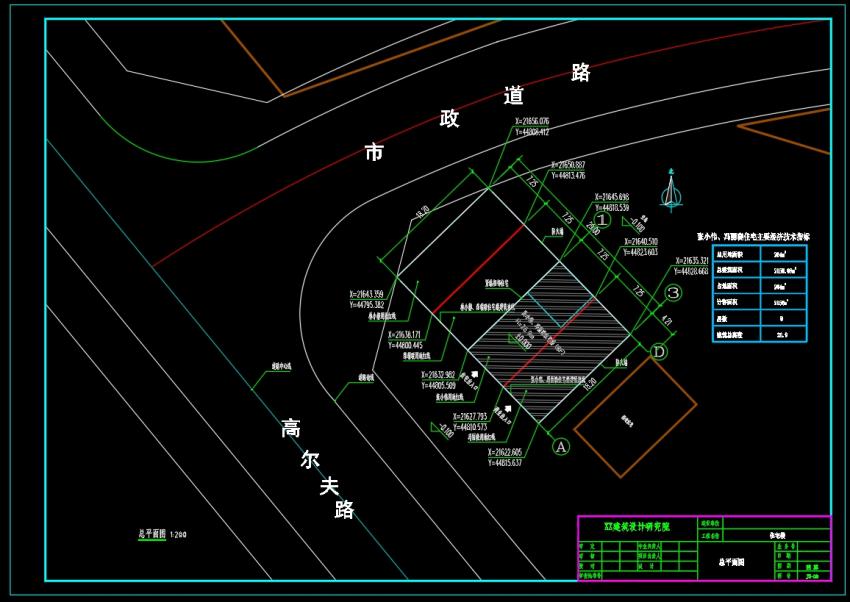Image resolution: width=850 pixels, height=602 pixels.
Task: Click the road label character 高
Action: click(x=291, y=428)
